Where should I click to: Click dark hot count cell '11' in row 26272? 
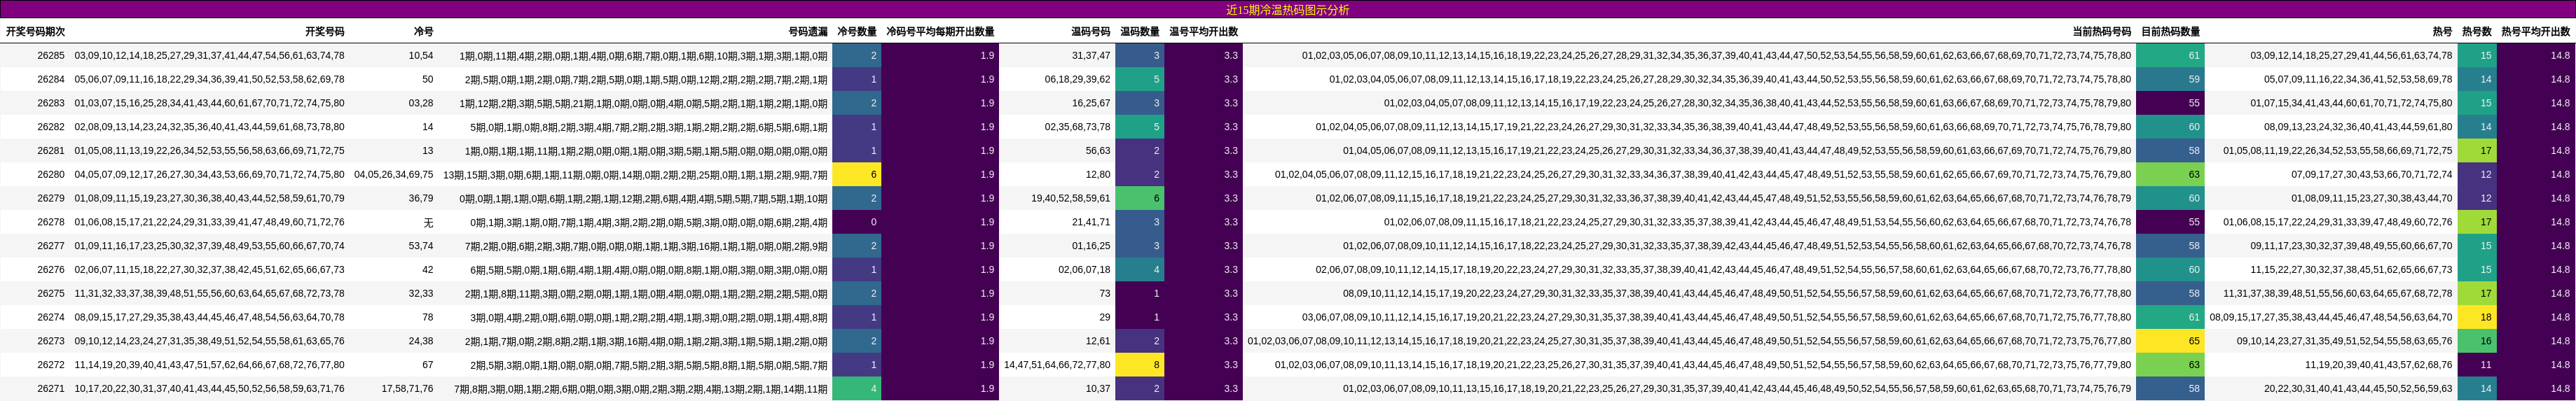click(2477, 365)
